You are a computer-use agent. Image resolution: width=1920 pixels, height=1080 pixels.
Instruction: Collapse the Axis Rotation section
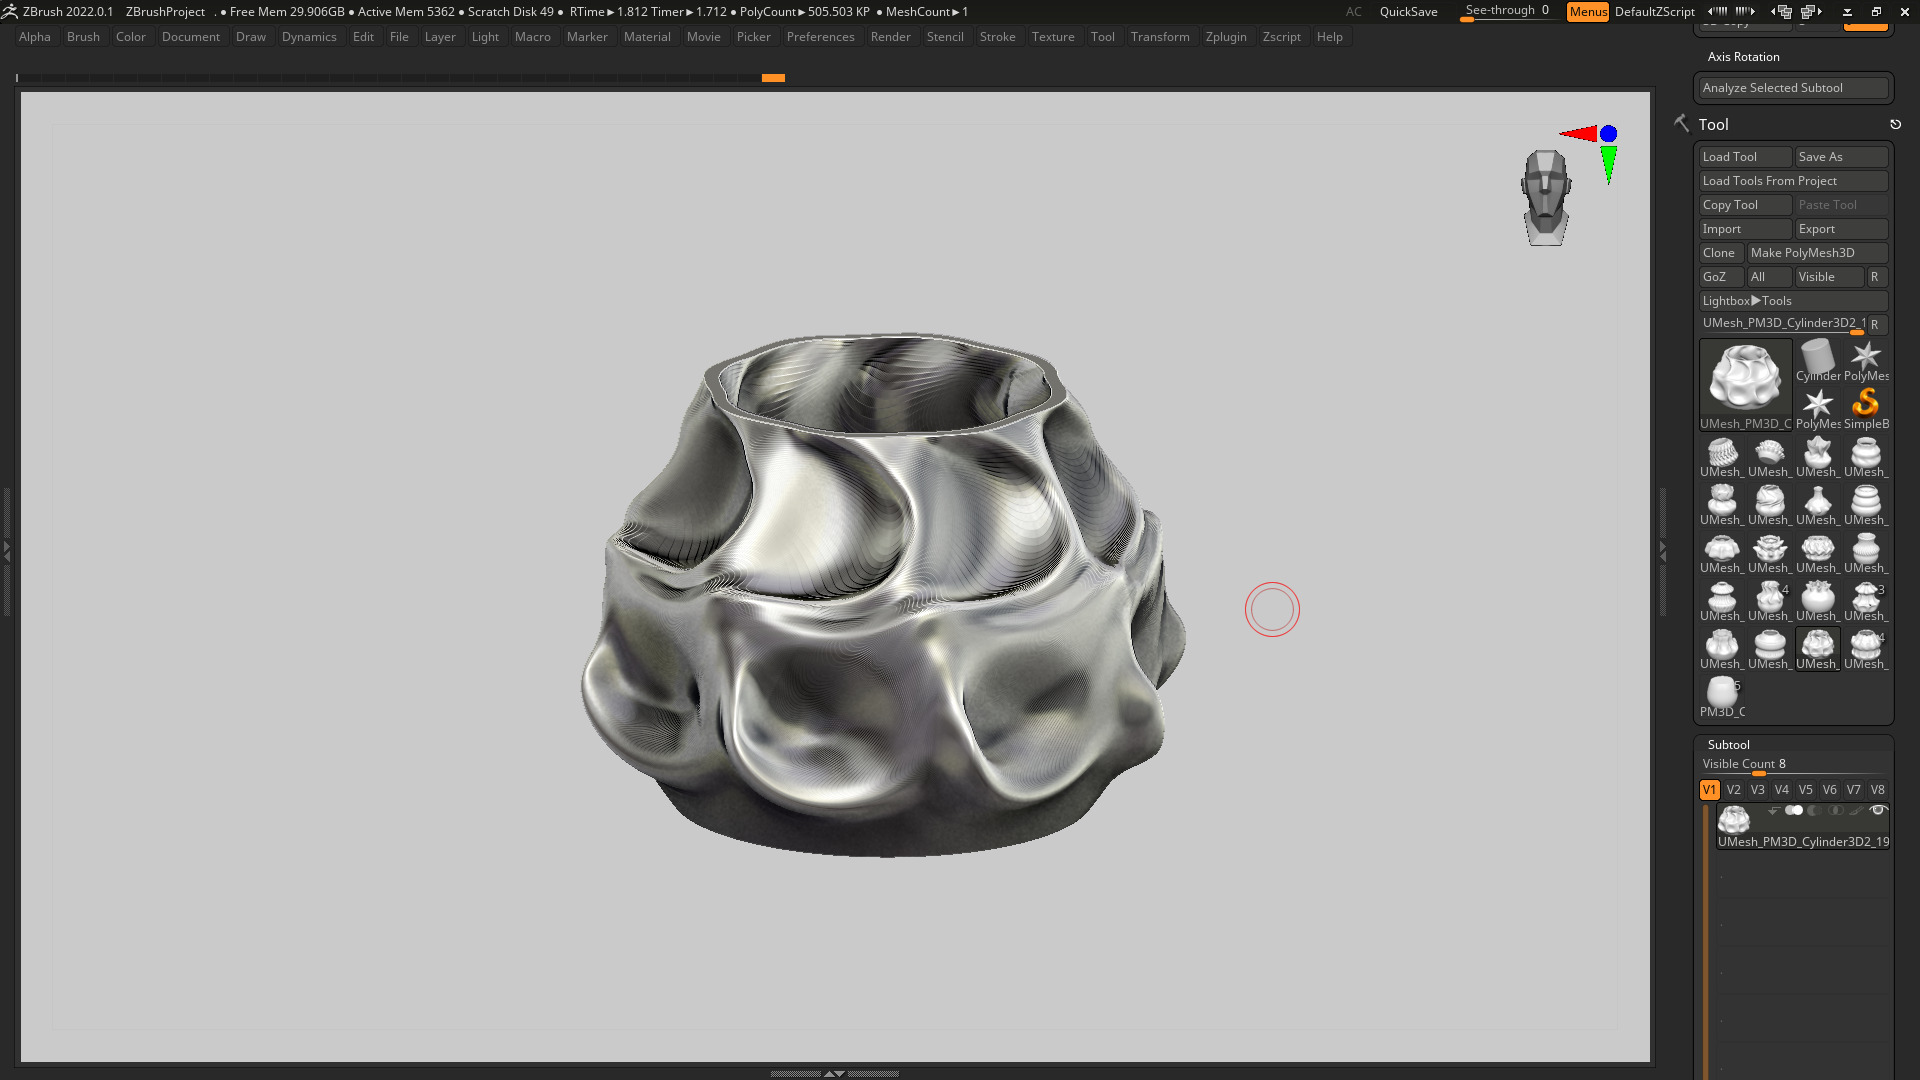click(1743, 56)
